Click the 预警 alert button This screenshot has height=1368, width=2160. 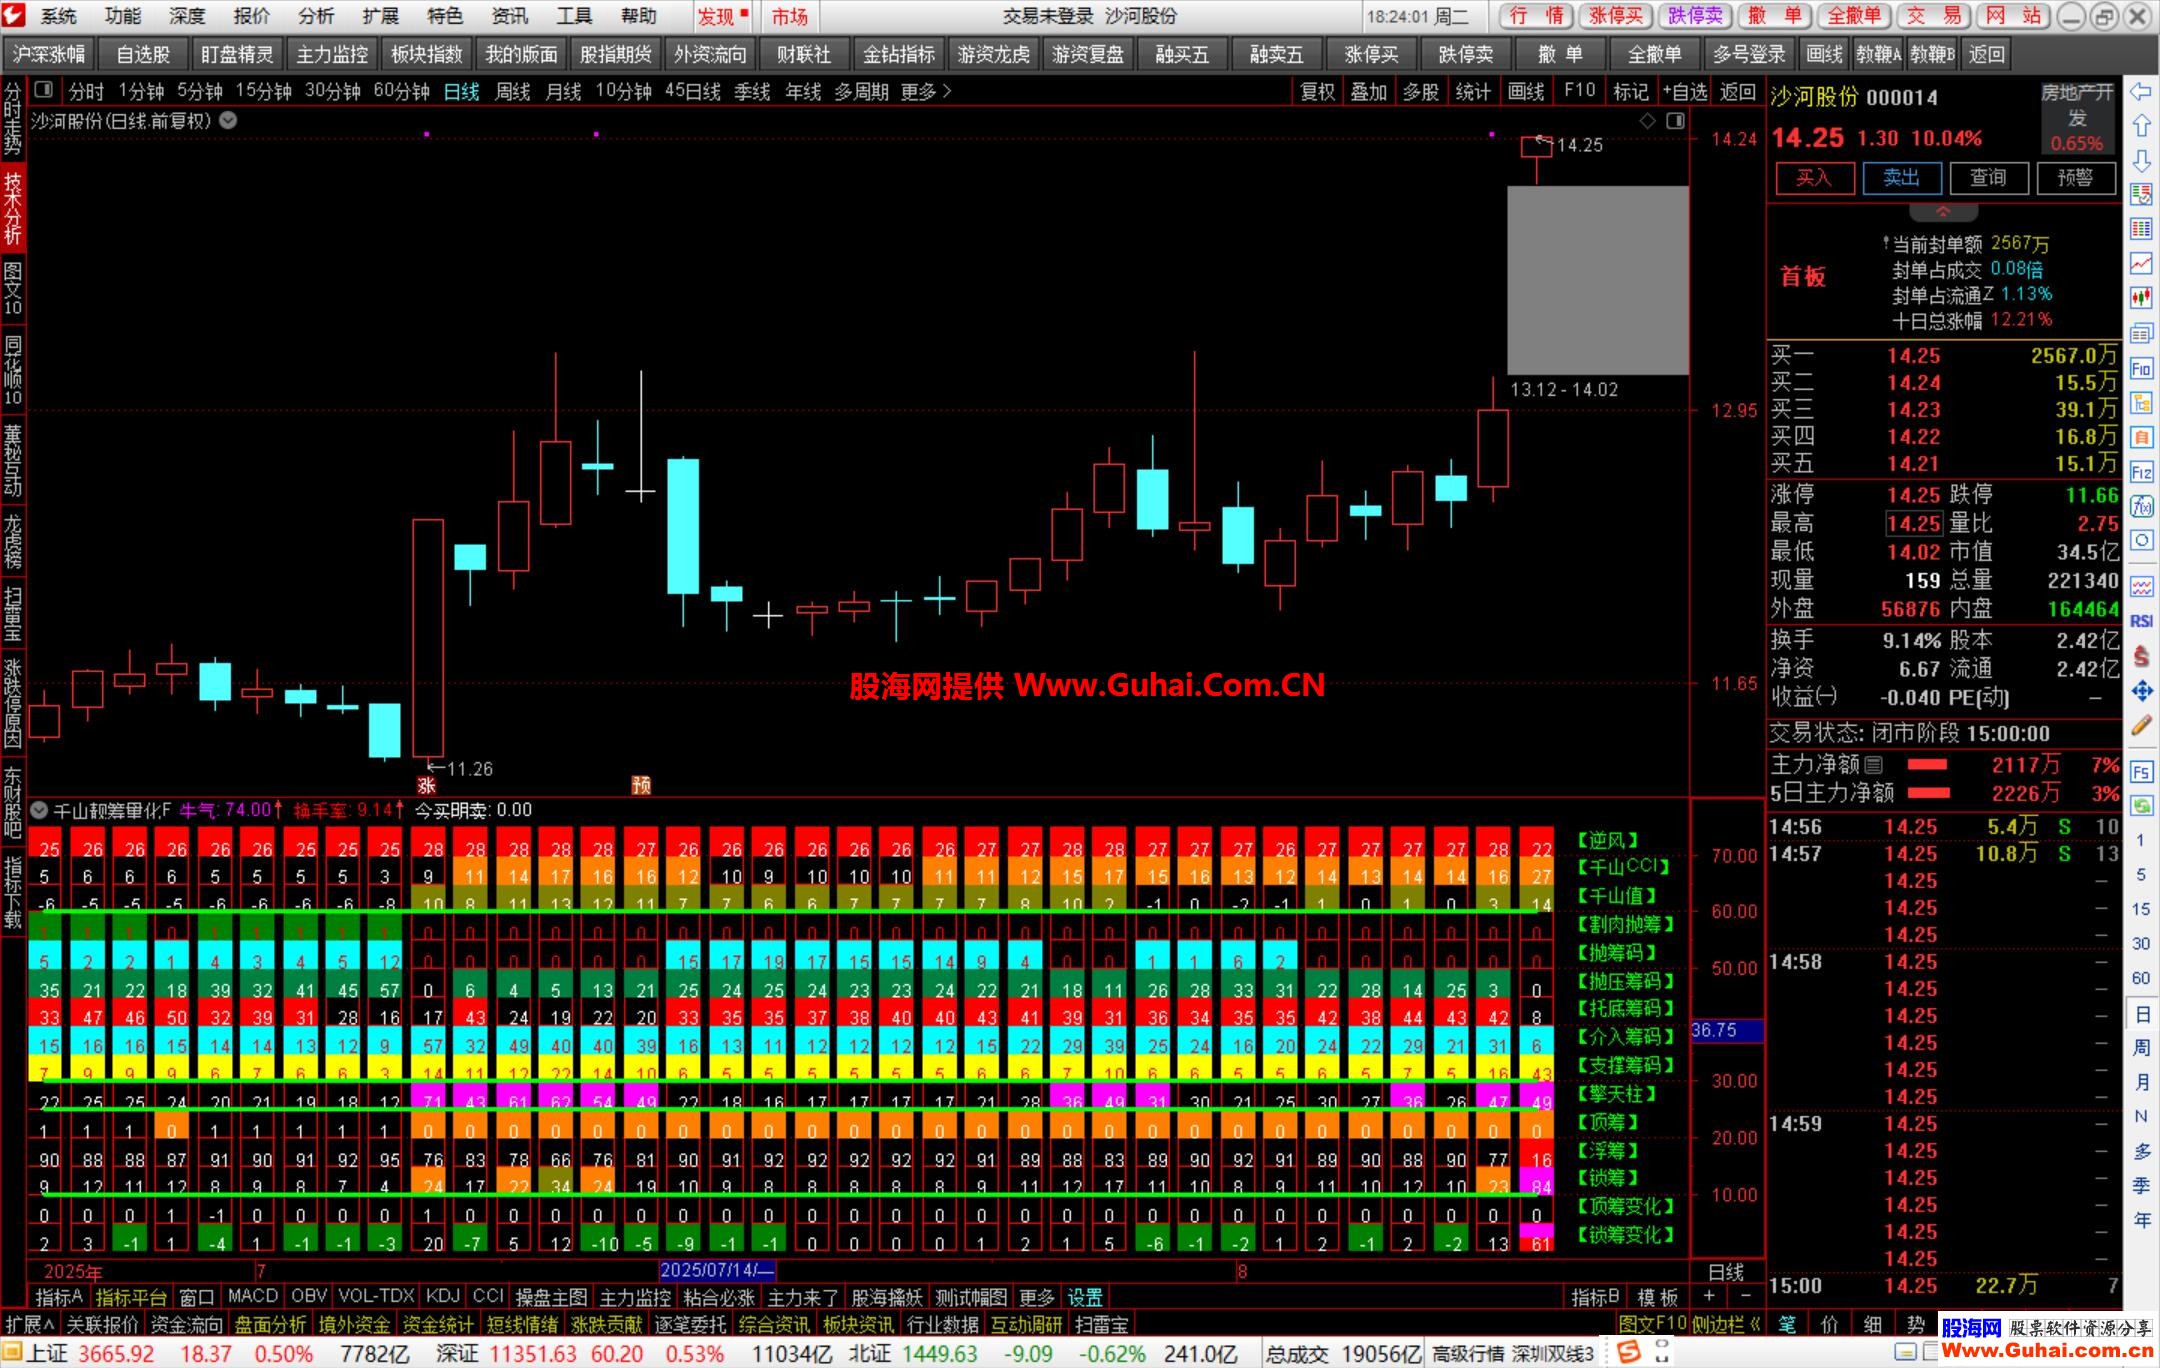[x=2075, y=178]
